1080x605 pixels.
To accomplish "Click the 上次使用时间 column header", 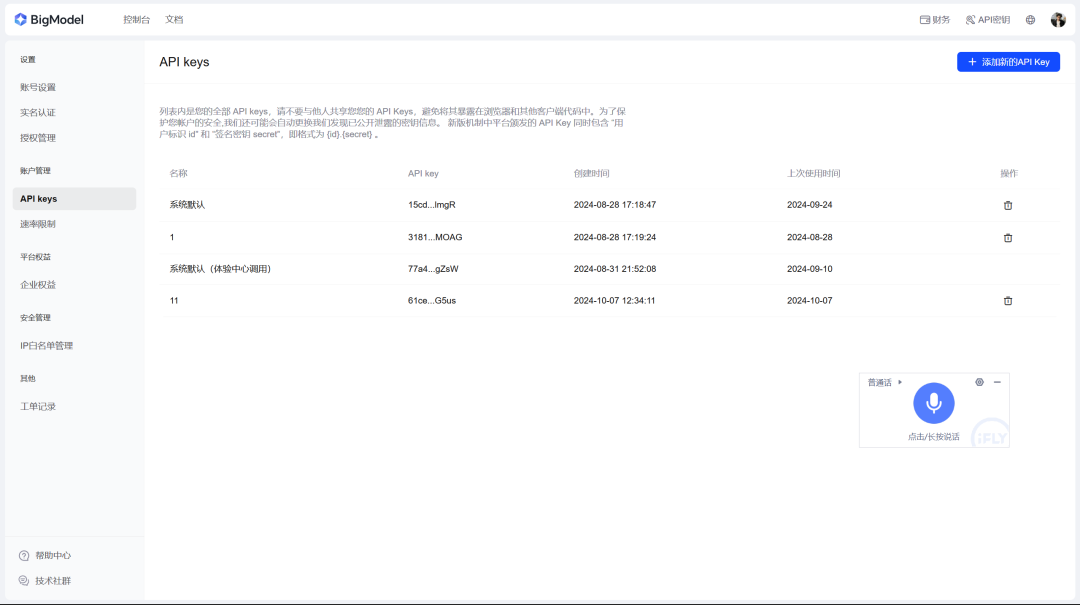I will (x=813, y=174).
